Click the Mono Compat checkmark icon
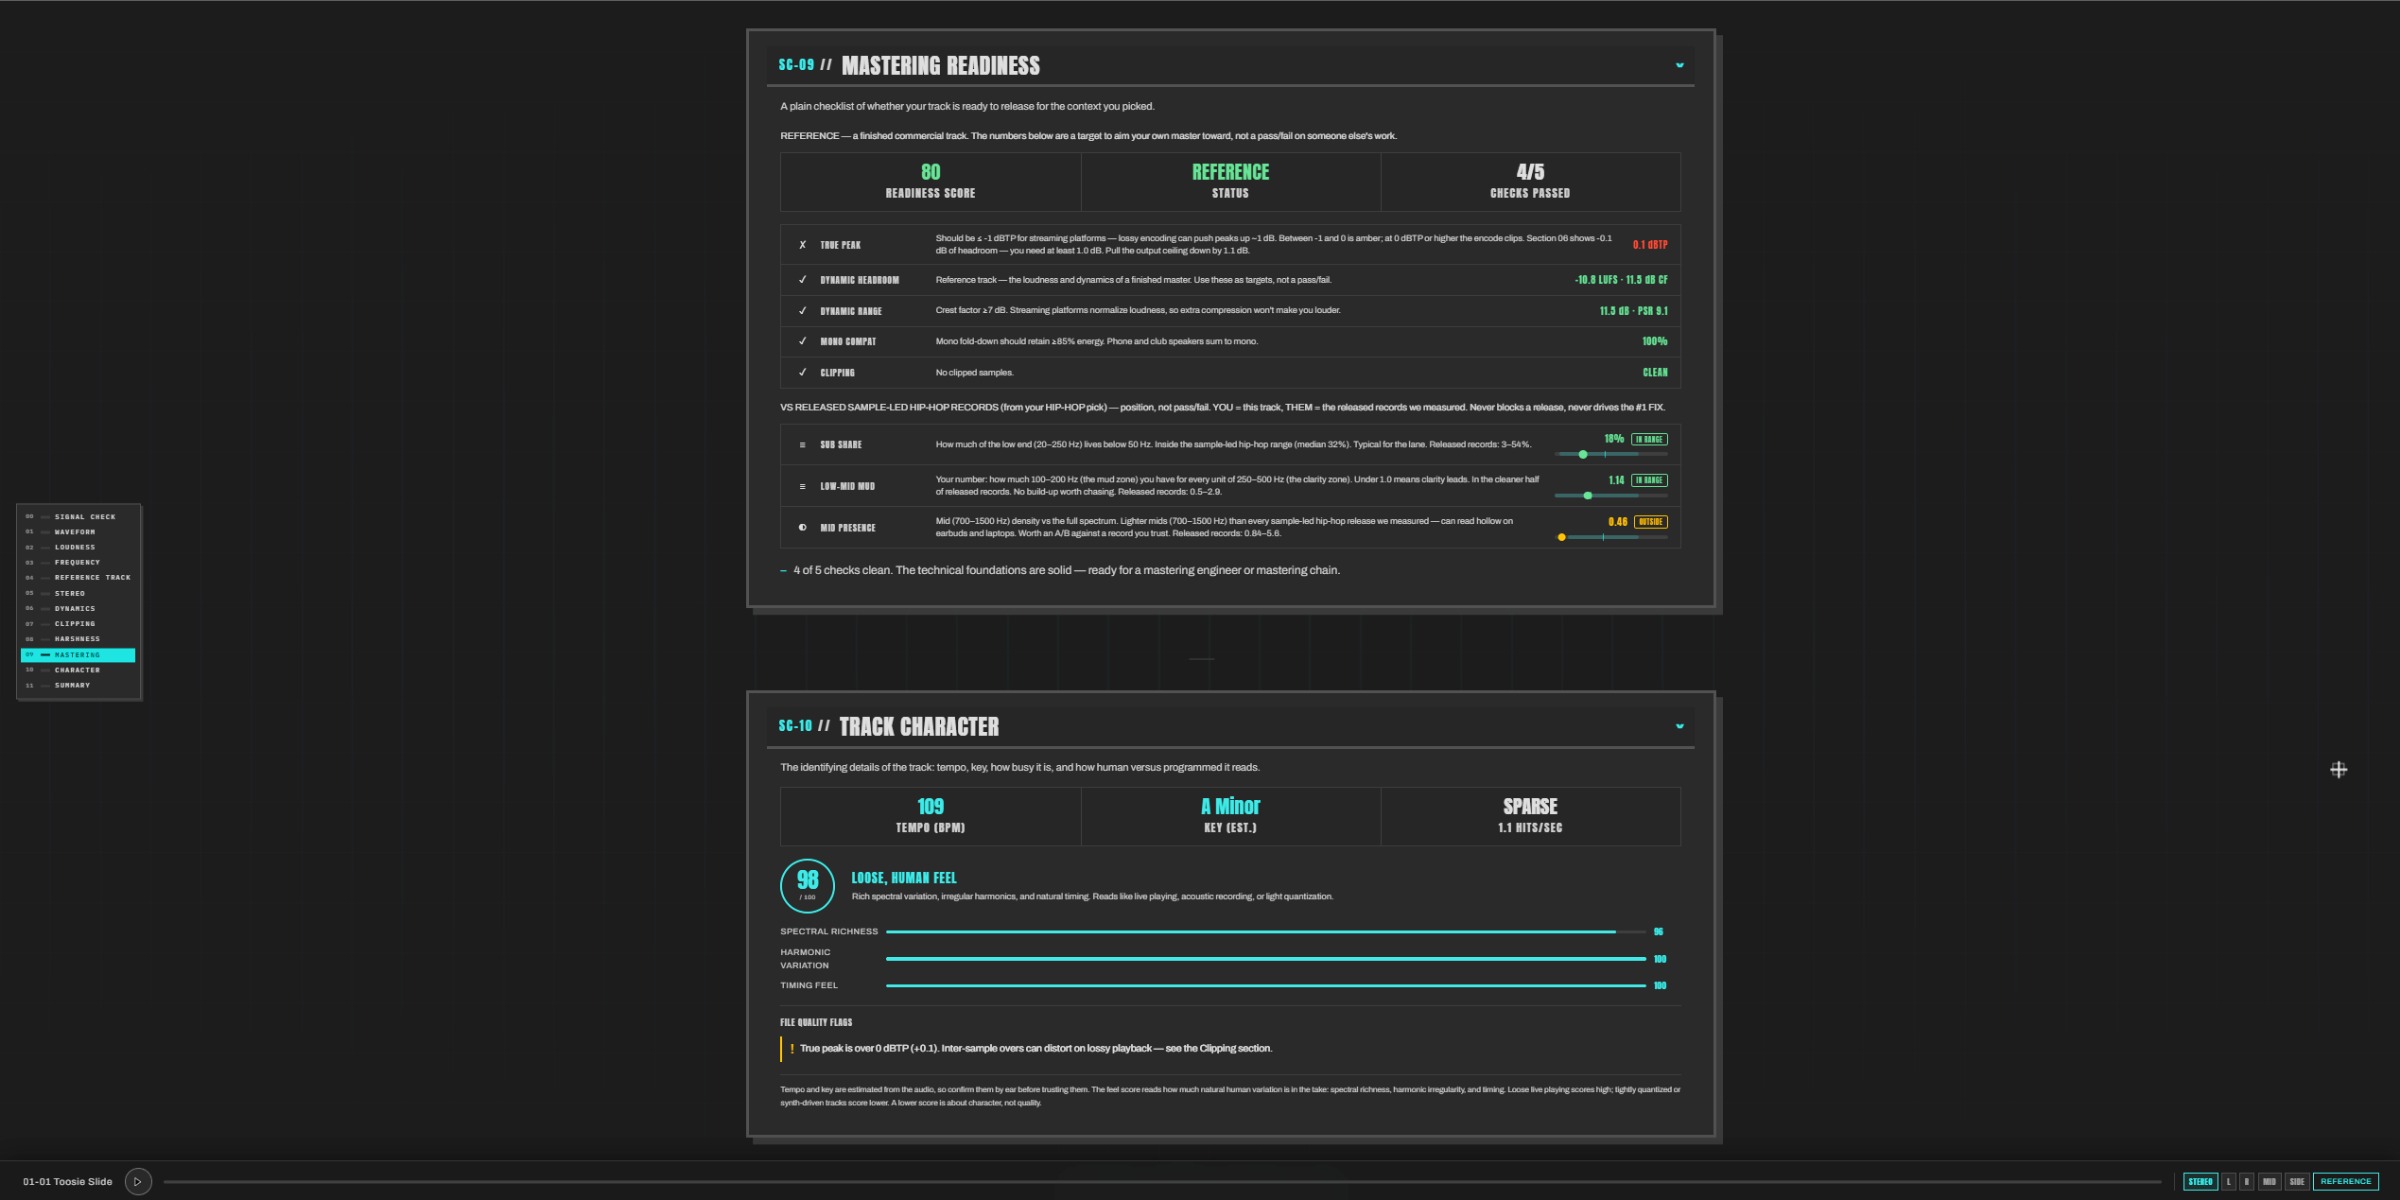Image resolution: width=2400 pixels, height=1200 pixels. click(802, 342)
